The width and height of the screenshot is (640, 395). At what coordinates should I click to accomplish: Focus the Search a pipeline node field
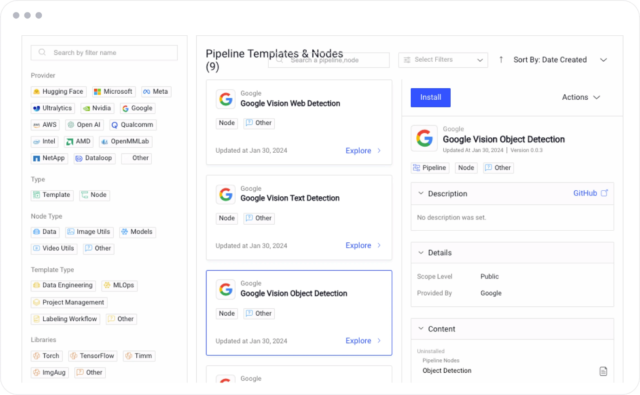point(329,60)
